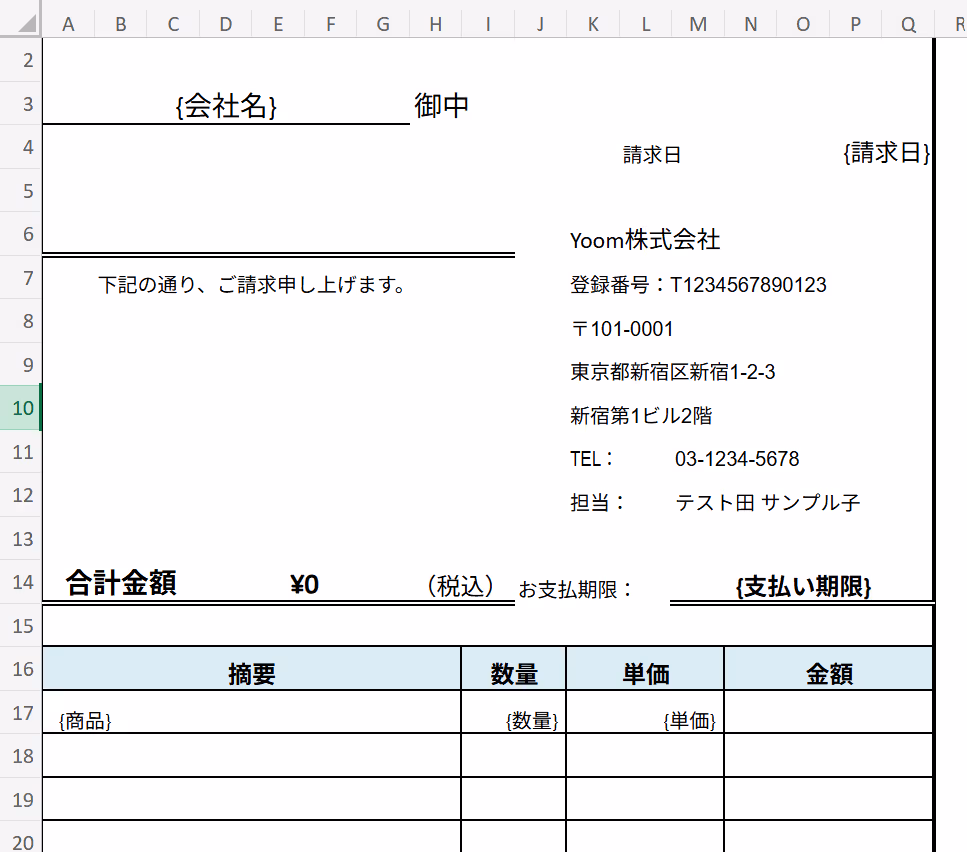967x852 pixels.
Task: Select row 17 header
Action: point(21,712)
